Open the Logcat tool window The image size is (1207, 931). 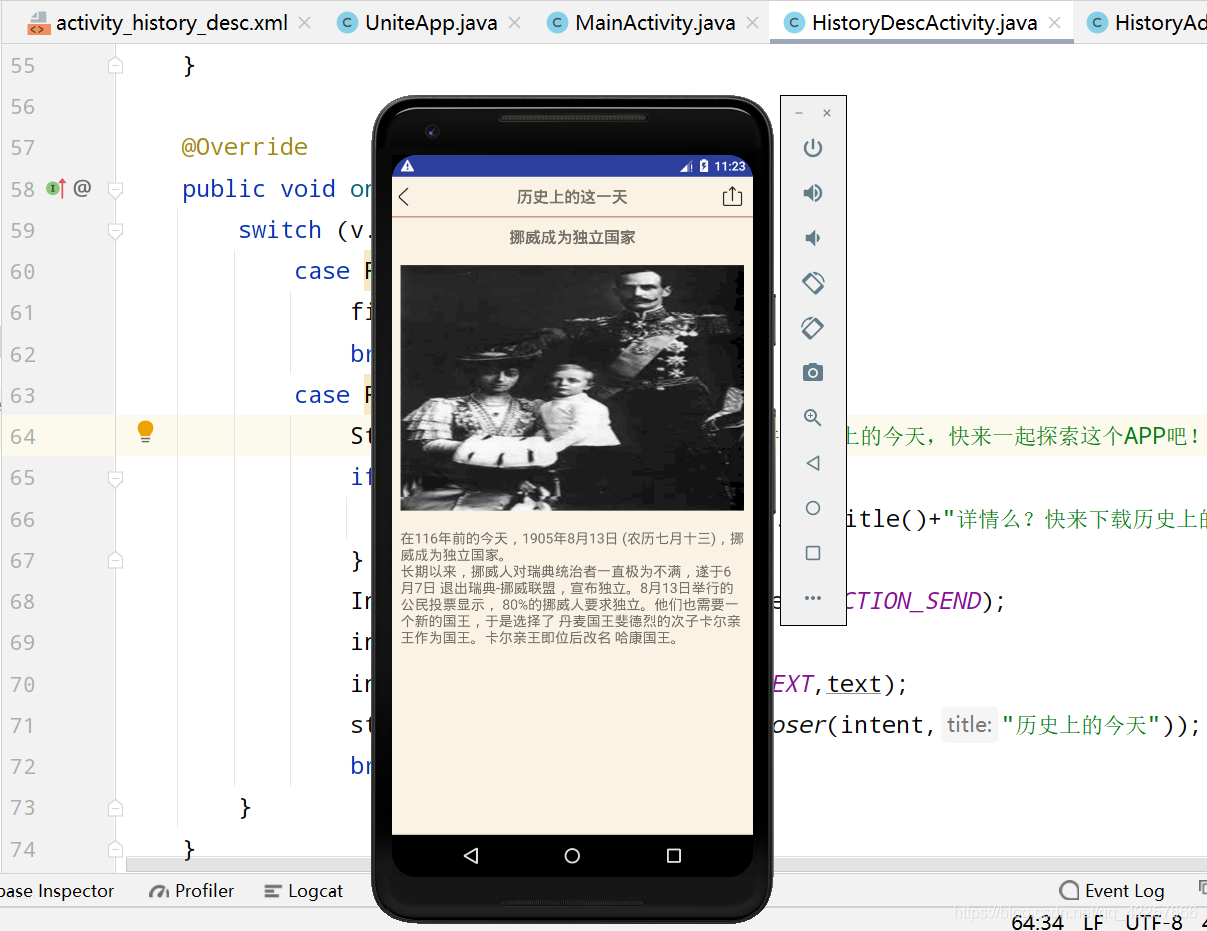pyautogui.click(x=303, y=891)
